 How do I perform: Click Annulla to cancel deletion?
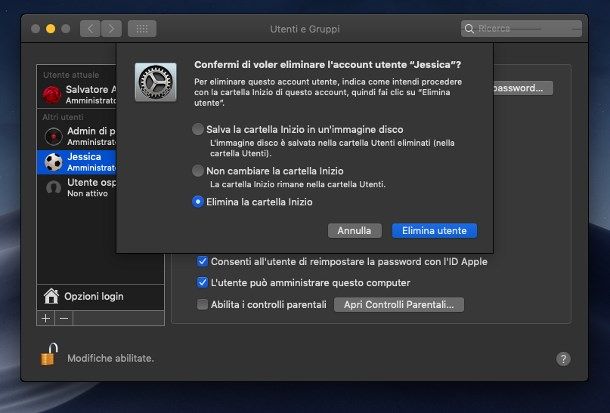(x=354, y=231)
